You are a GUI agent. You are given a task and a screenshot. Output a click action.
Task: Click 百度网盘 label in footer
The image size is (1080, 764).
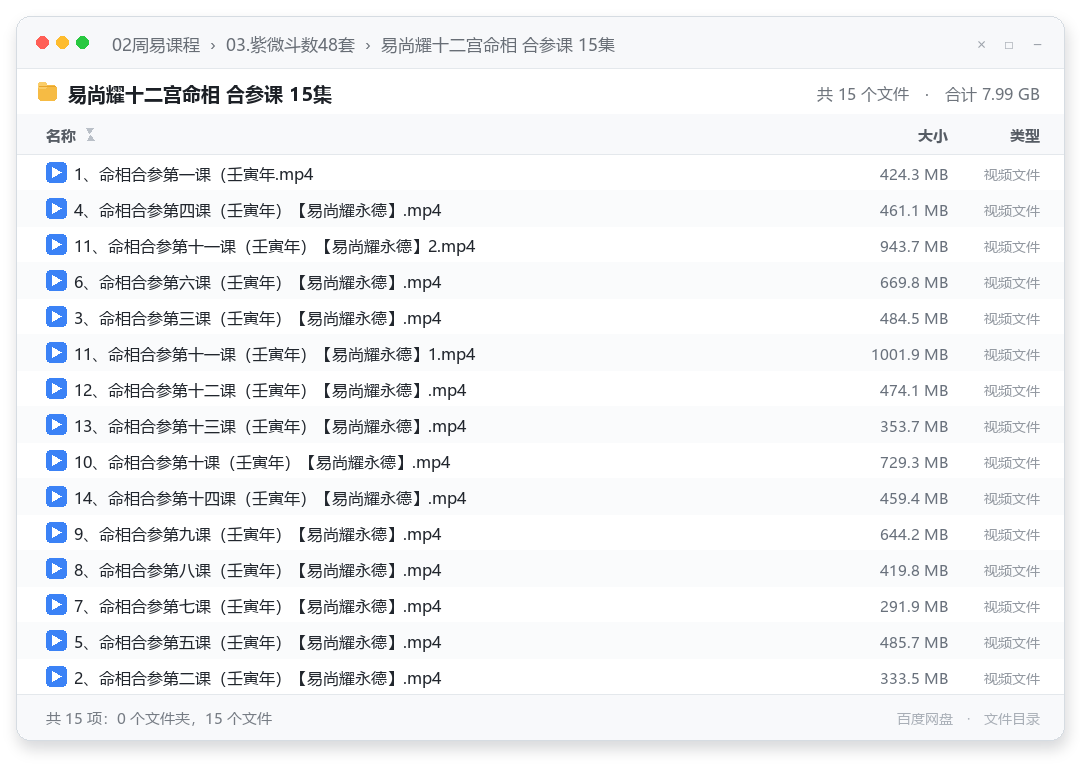(924, 719)
